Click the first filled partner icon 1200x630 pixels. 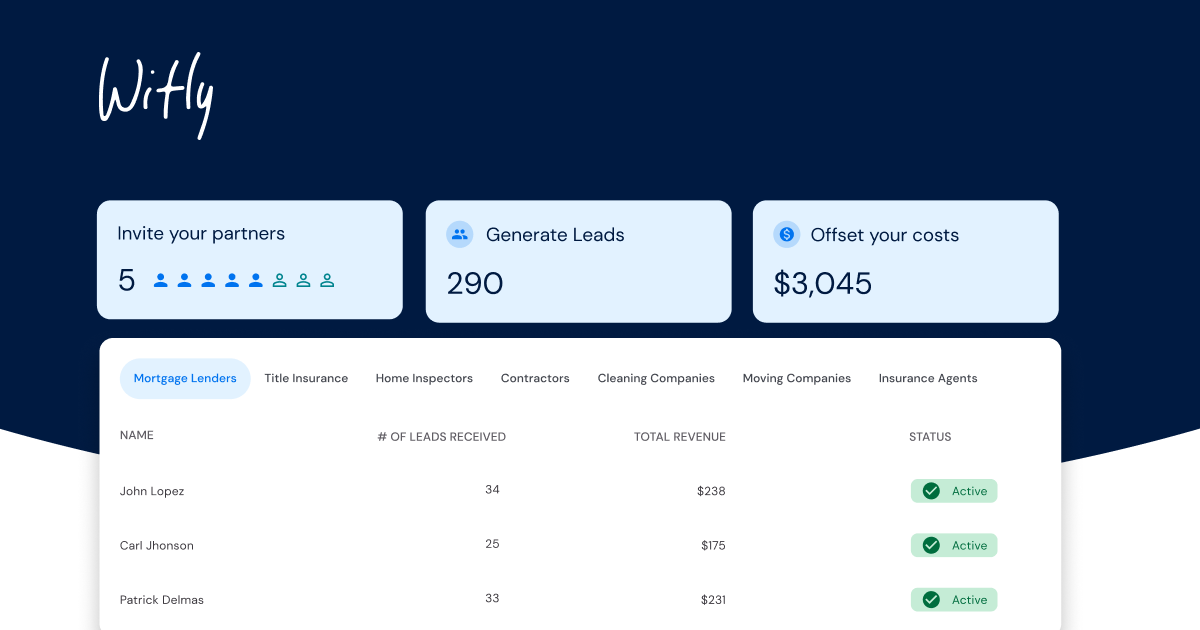click(161, 281)
